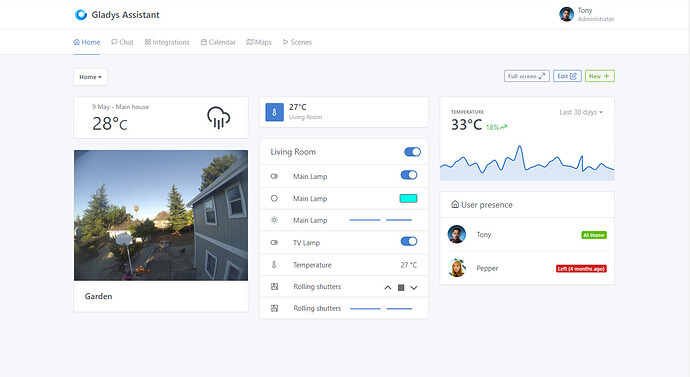Stop the rolling shutters with square button
This screenshot has height=377, width=690.
401,287
